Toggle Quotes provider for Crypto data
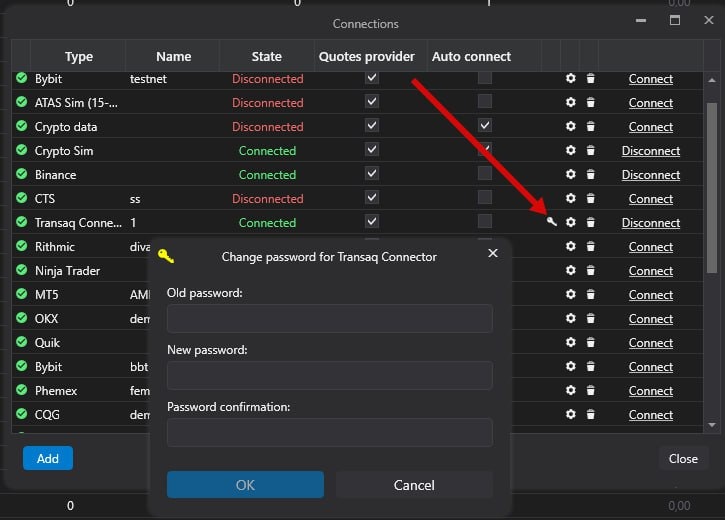725x520 pixels. click(x=372, y=125)
